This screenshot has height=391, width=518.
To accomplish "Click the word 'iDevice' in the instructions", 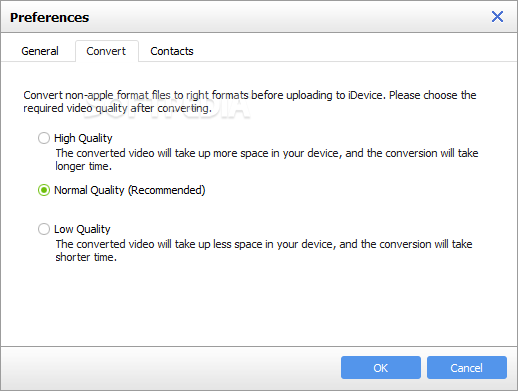I will click(x=367, y=95).
